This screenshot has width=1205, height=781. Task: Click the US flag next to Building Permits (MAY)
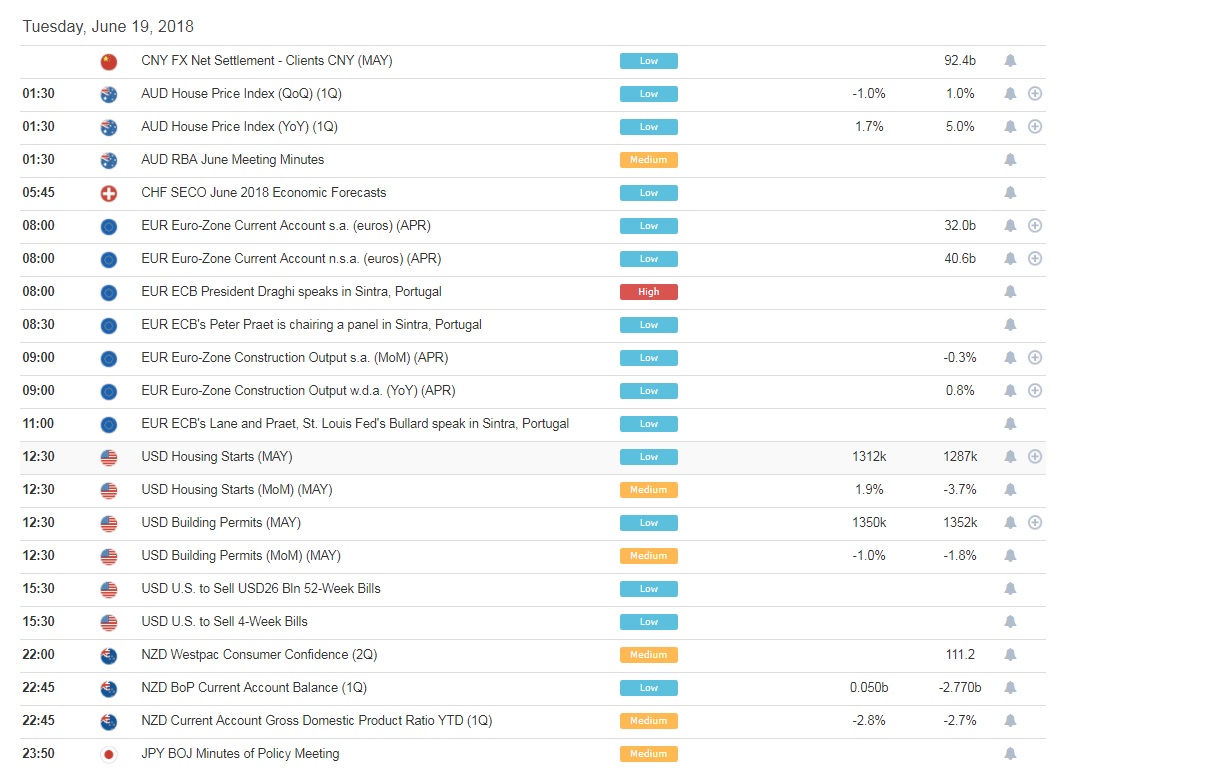click(109, 523)
